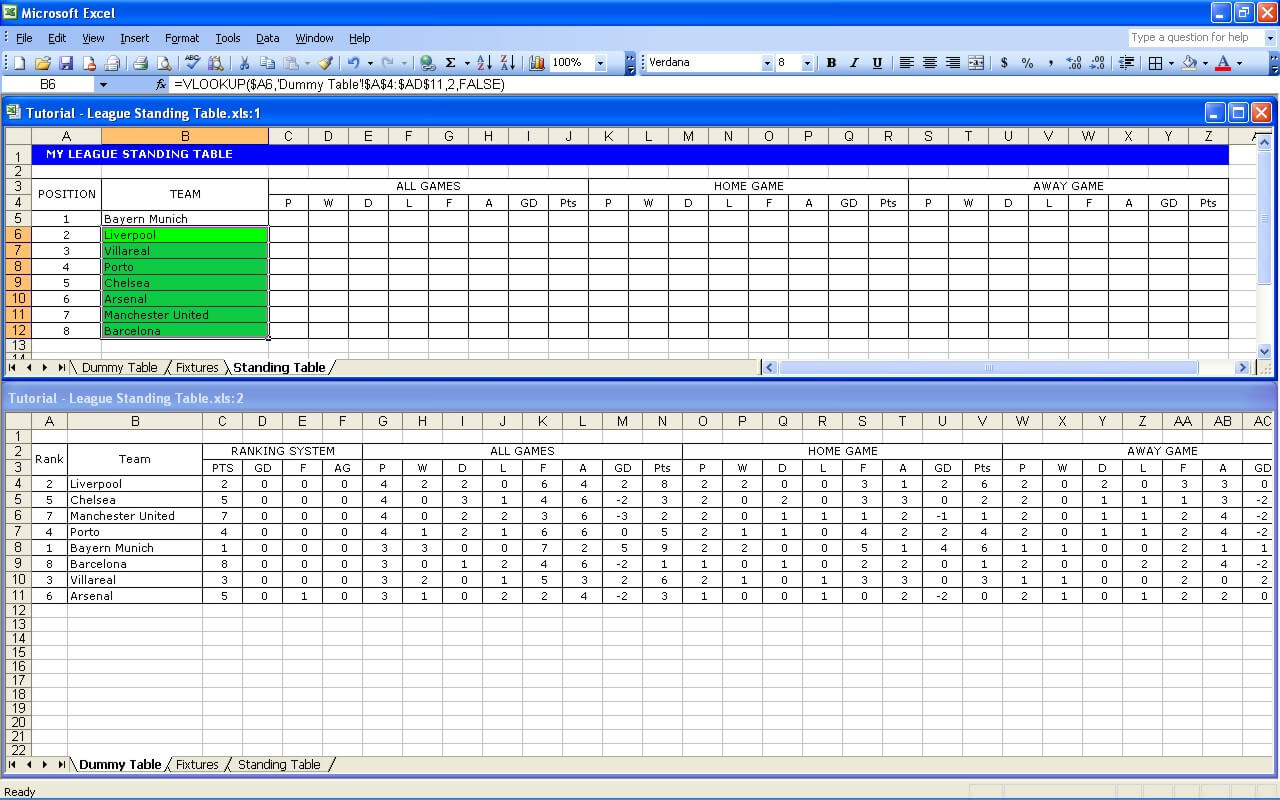Apply Percent style formatting
This screenshot has height=800, width=1280.
tap(1027, 63)
